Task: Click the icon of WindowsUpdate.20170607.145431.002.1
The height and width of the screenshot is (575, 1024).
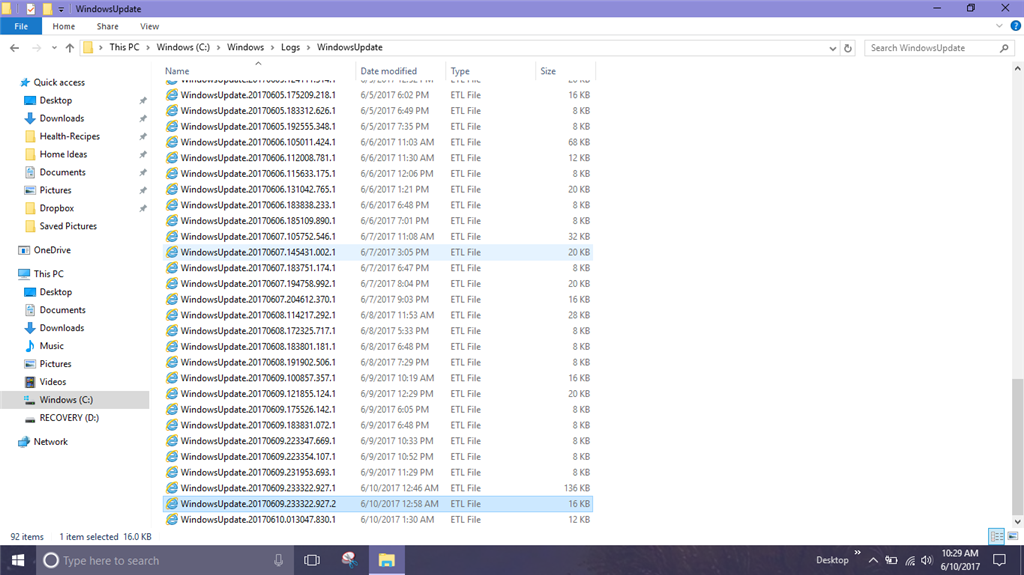Action: 172,252
